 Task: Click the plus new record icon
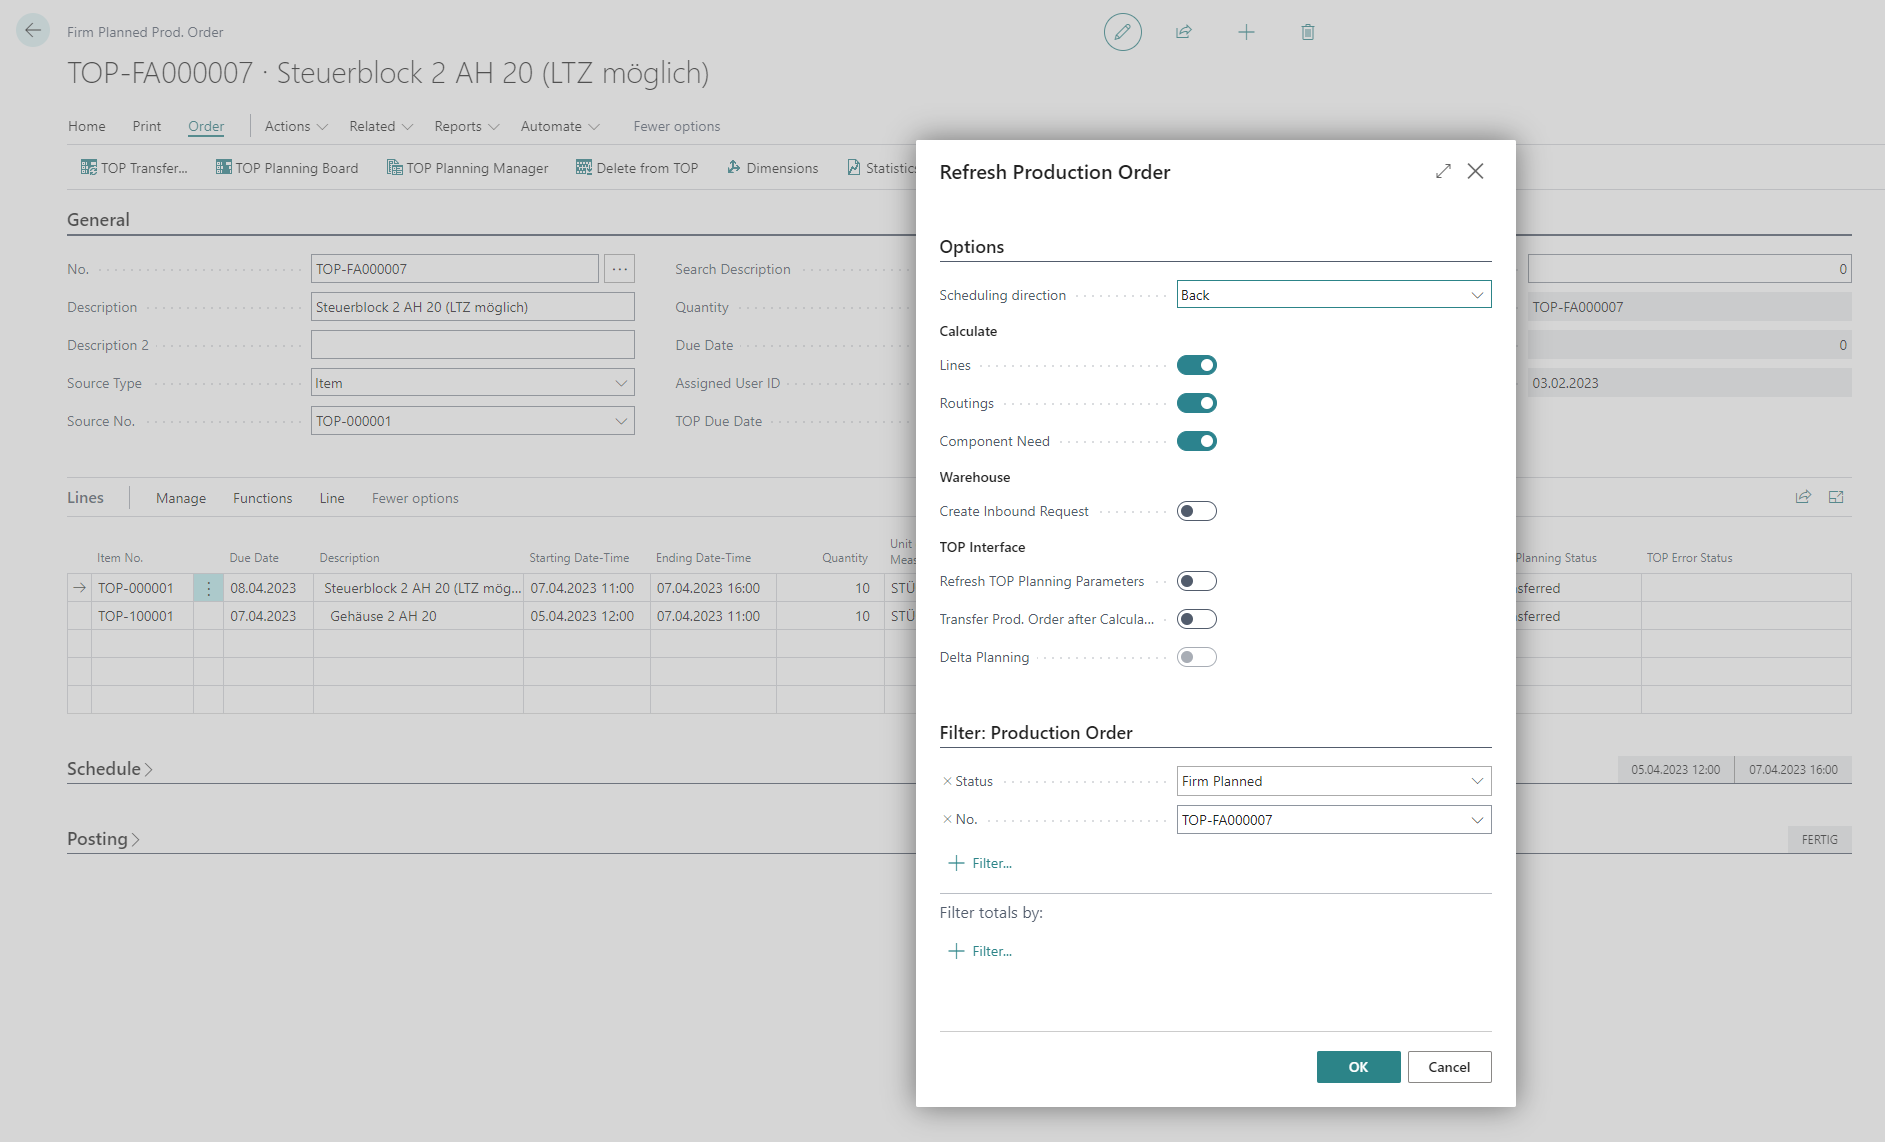pyautogui.click(x=1246, y=32)
